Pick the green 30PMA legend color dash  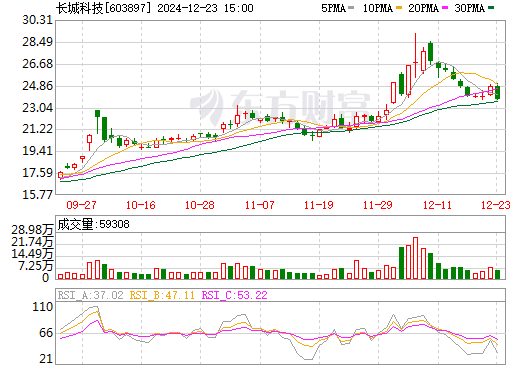tap(491, 8)
